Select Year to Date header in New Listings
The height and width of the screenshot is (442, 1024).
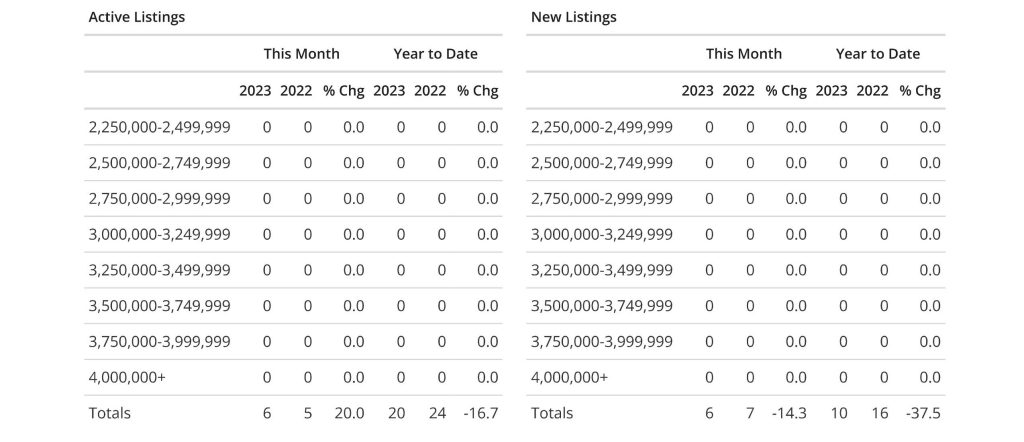click(877, 54)
